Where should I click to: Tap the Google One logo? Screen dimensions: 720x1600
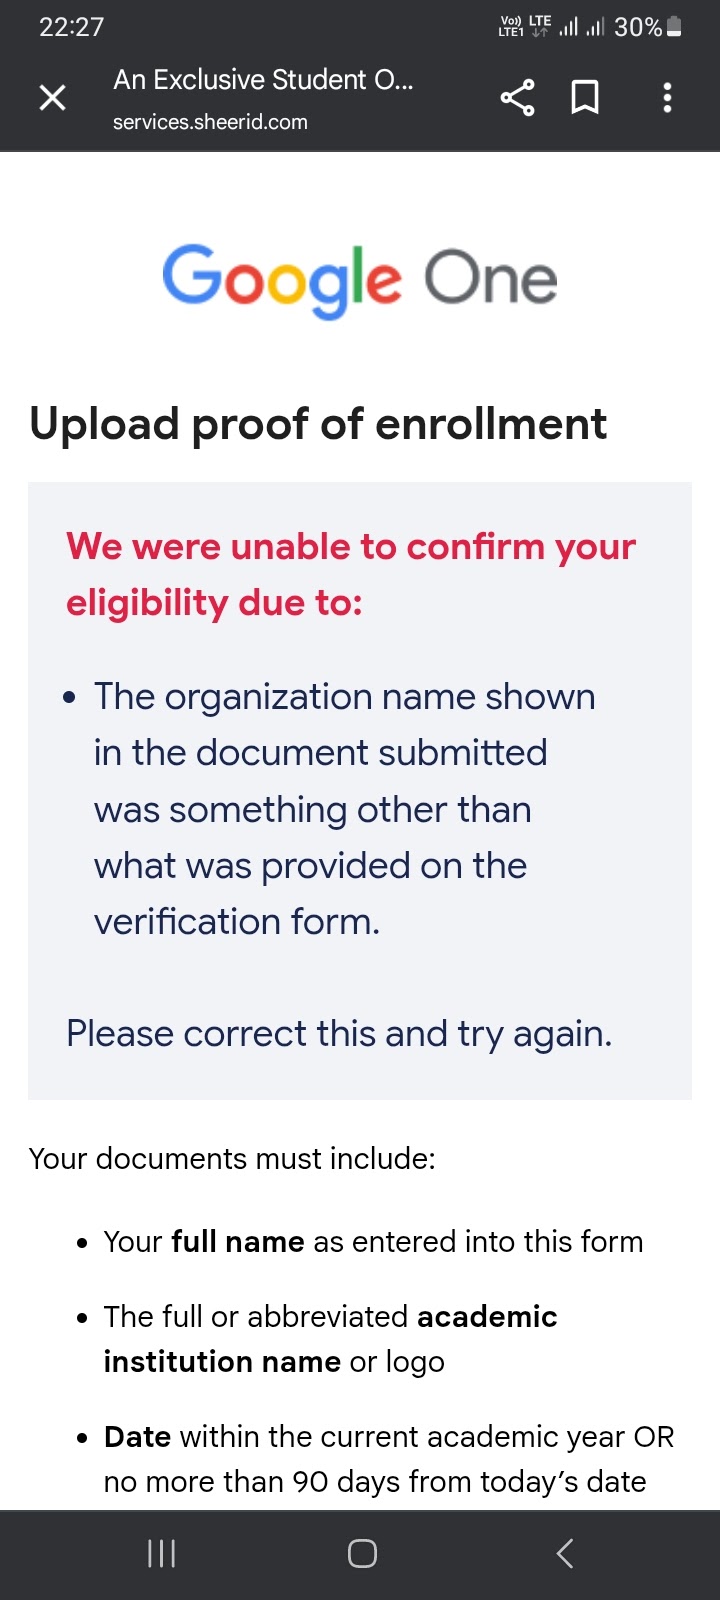360,279
